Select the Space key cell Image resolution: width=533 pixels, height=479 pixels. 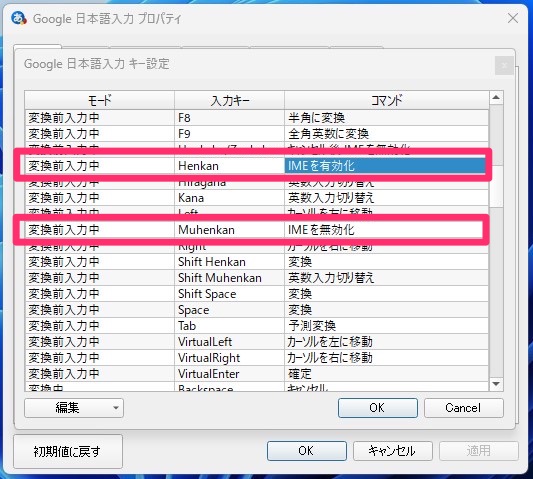(x=229, y=310)
